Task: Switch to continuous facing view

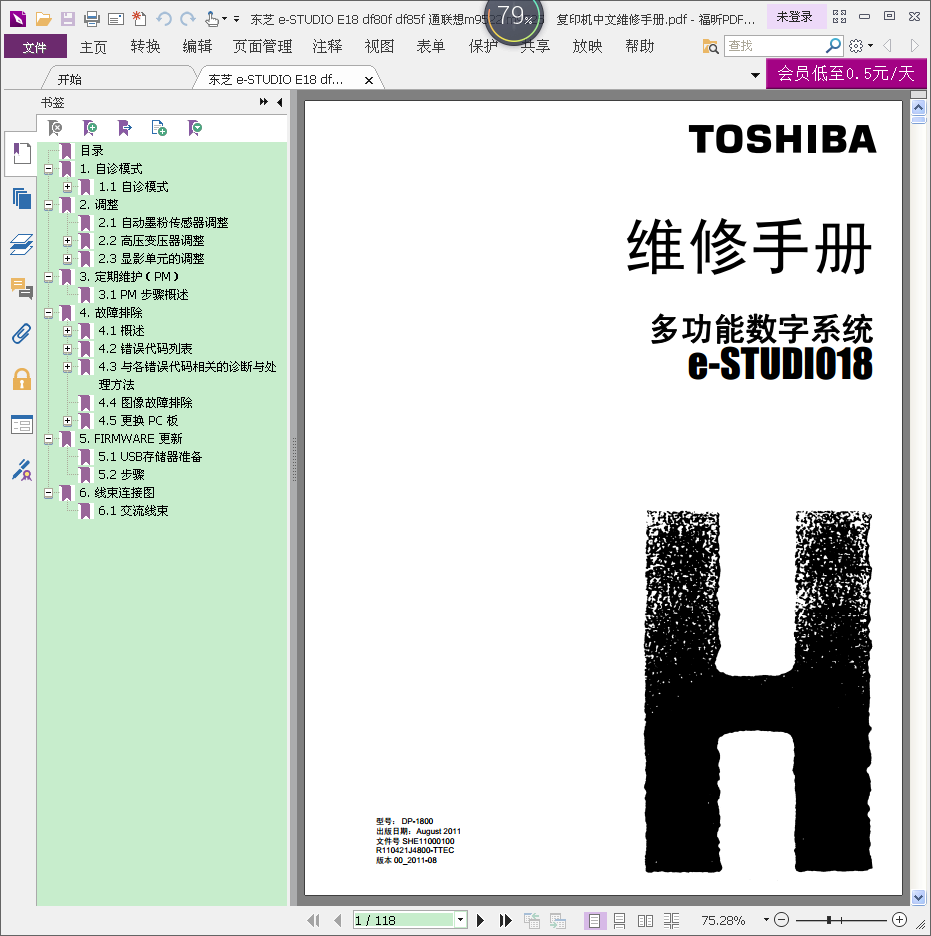Action: point(671,920)
